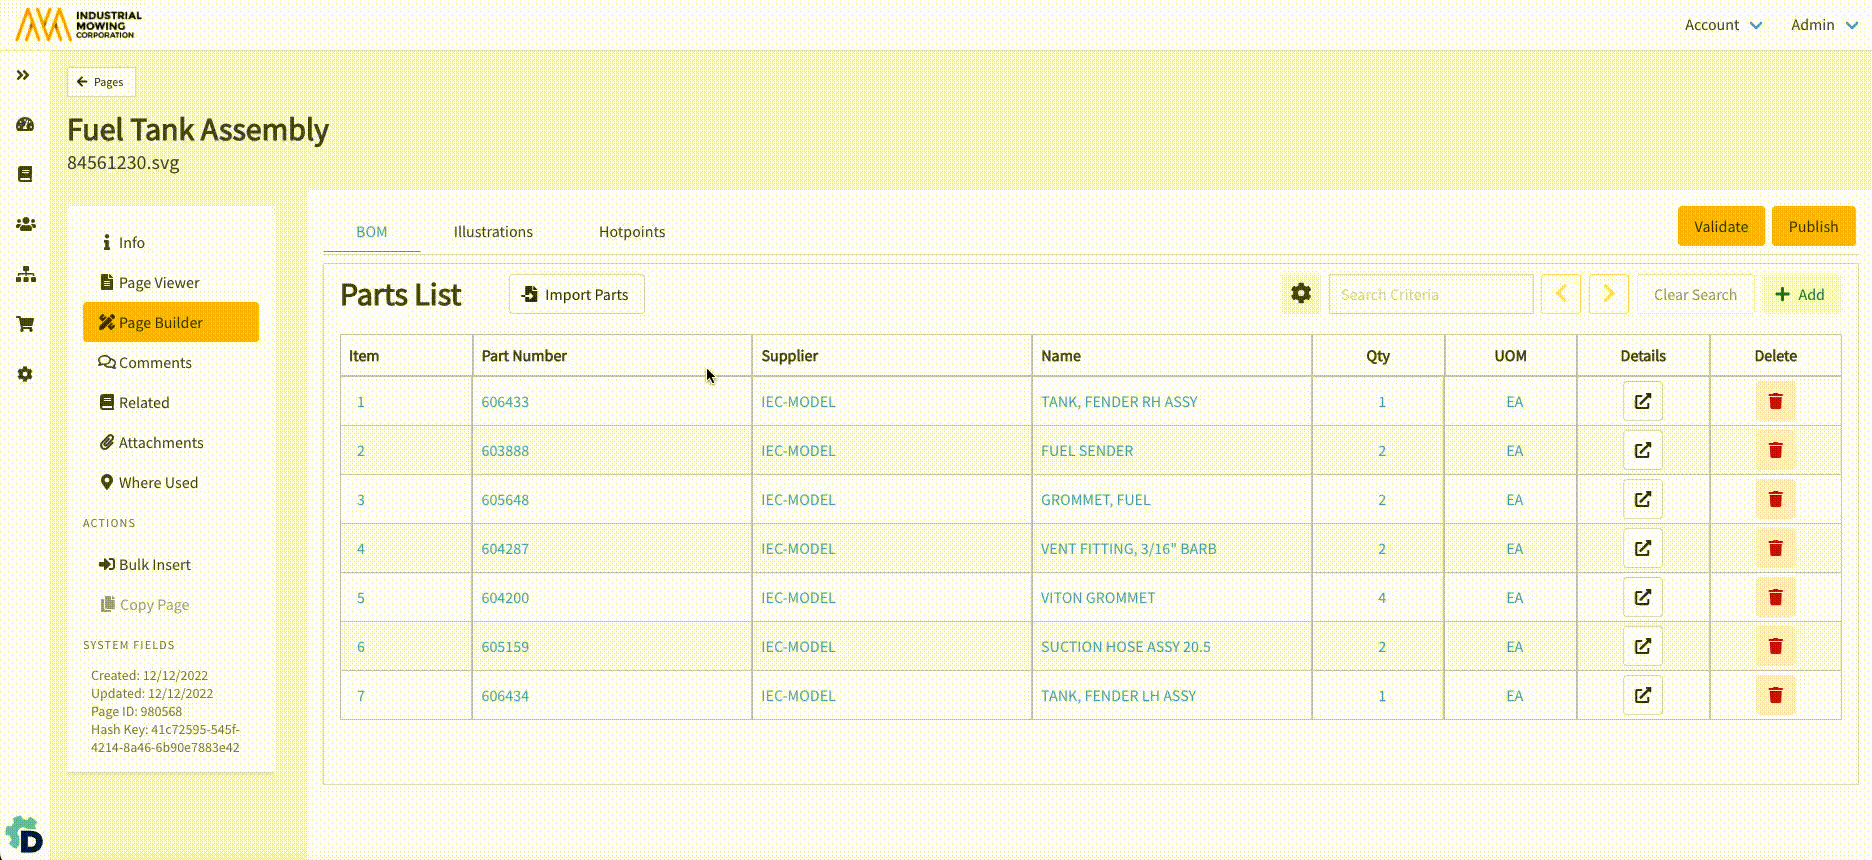Open the users group icon in sidebar
Viewport: 1872px width, 860px height.
pyautogui.click(x=25, y=224)
